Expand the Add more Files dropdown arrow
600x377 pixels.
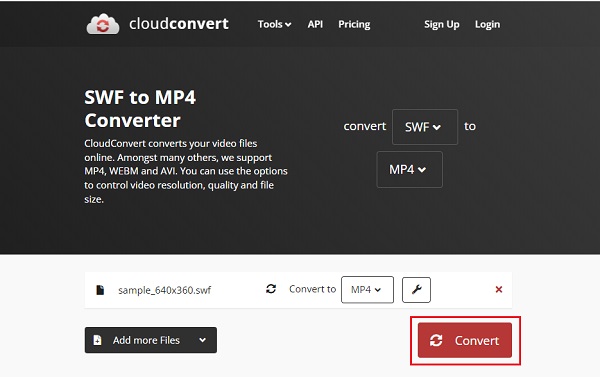click(x=202, y=340)
